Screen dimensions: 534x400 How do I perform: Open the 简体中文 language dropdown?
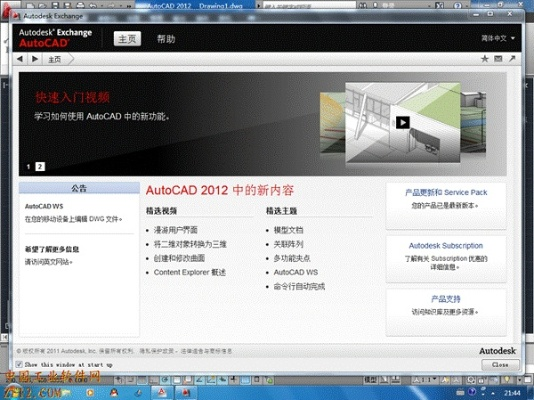pyautogui.click(x=498, y=38)
